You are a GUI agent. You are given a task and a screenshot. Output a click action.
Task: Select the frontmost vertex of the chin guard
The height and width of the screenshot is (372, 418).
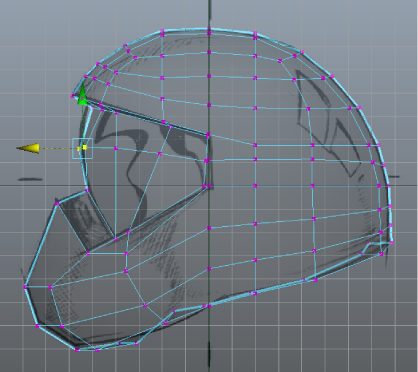(25, 287)
